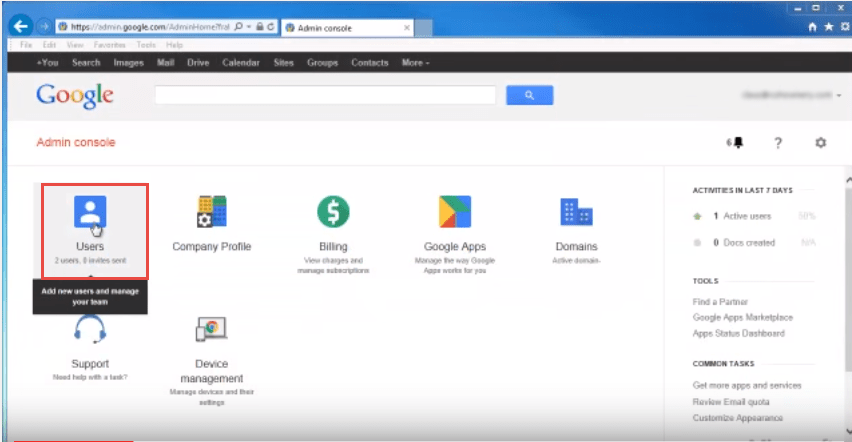Image resolution: width=852 pixels, height=442 pixels.
Task: Open browser Tools gear icon
Action: pos(845,27)
